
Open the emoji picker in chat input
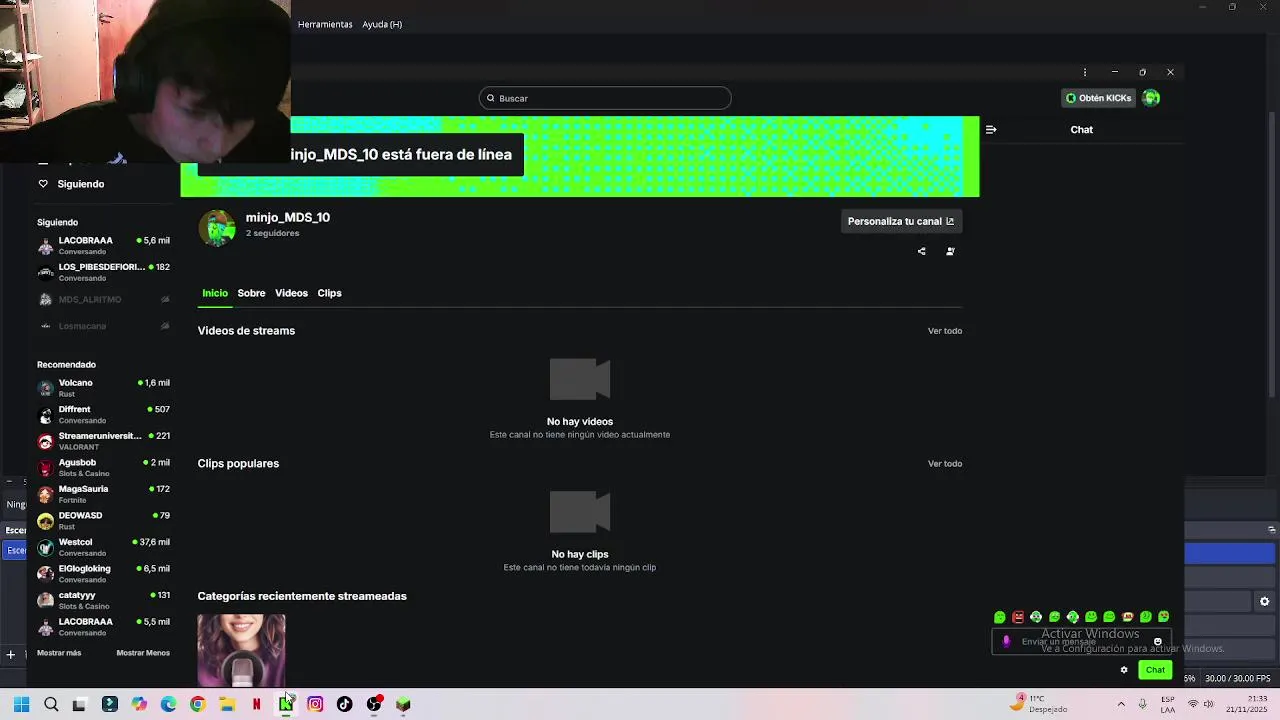point(1158,642)
